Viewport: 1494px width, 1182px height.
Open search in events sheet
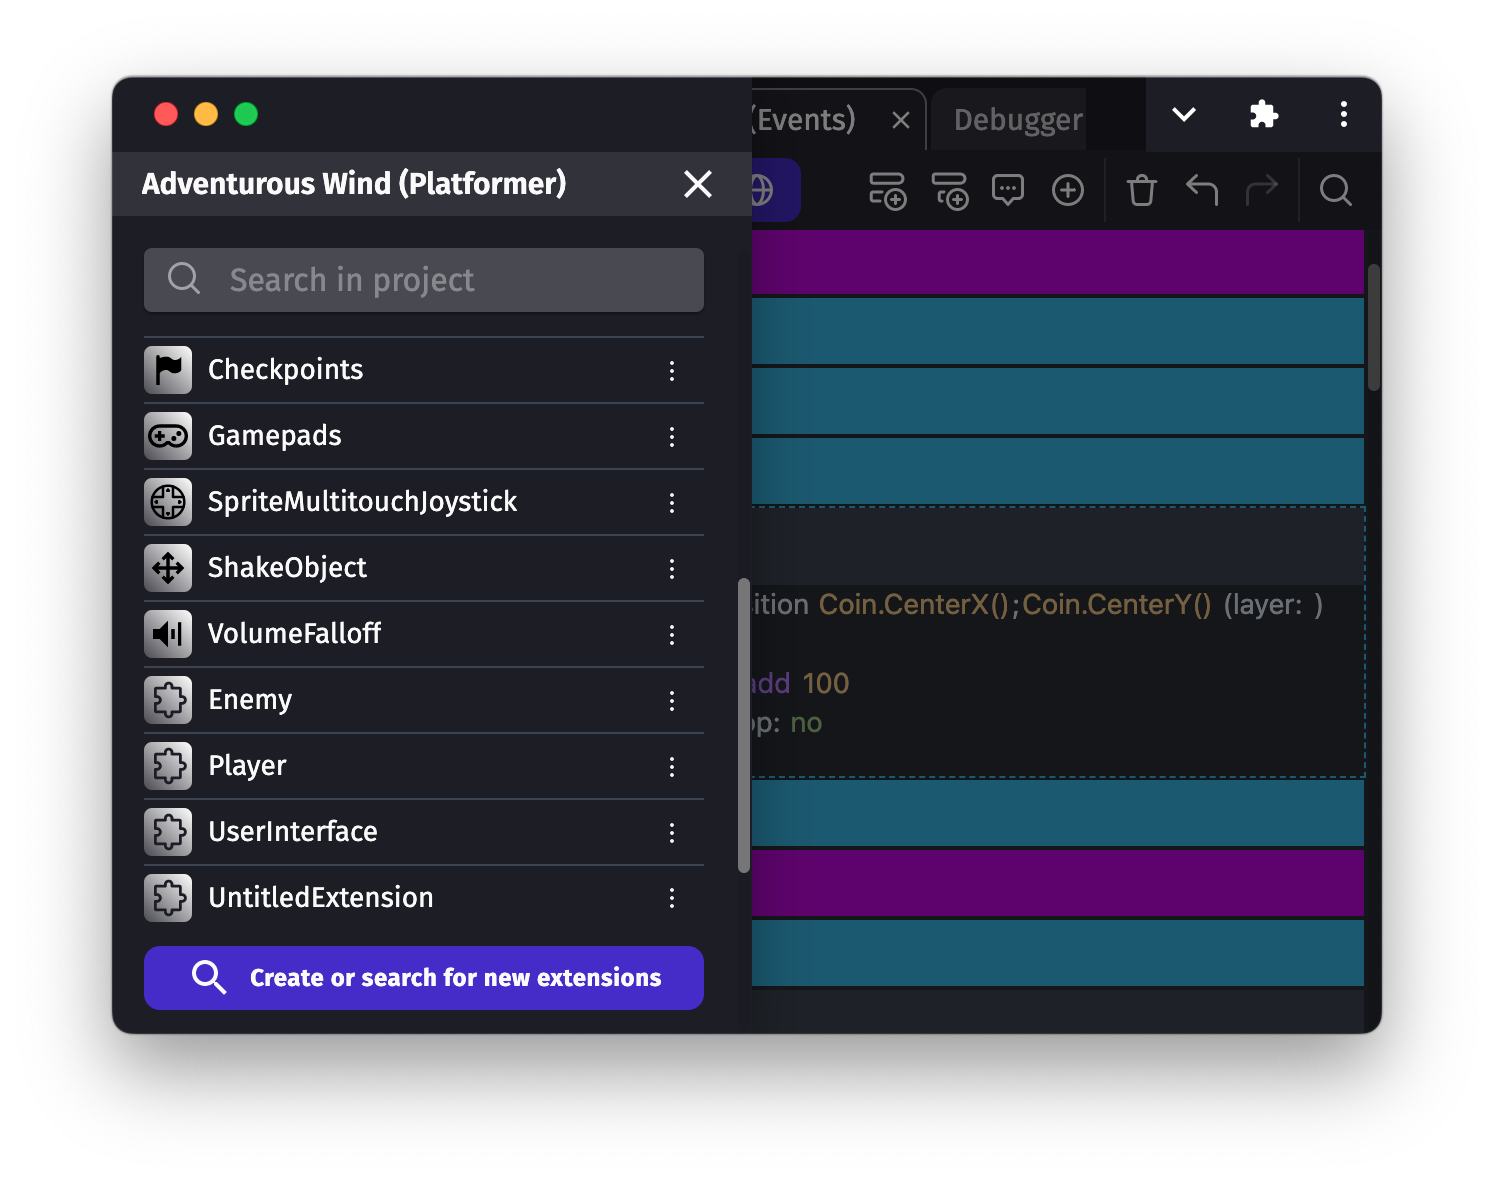tap(1335, 190)
